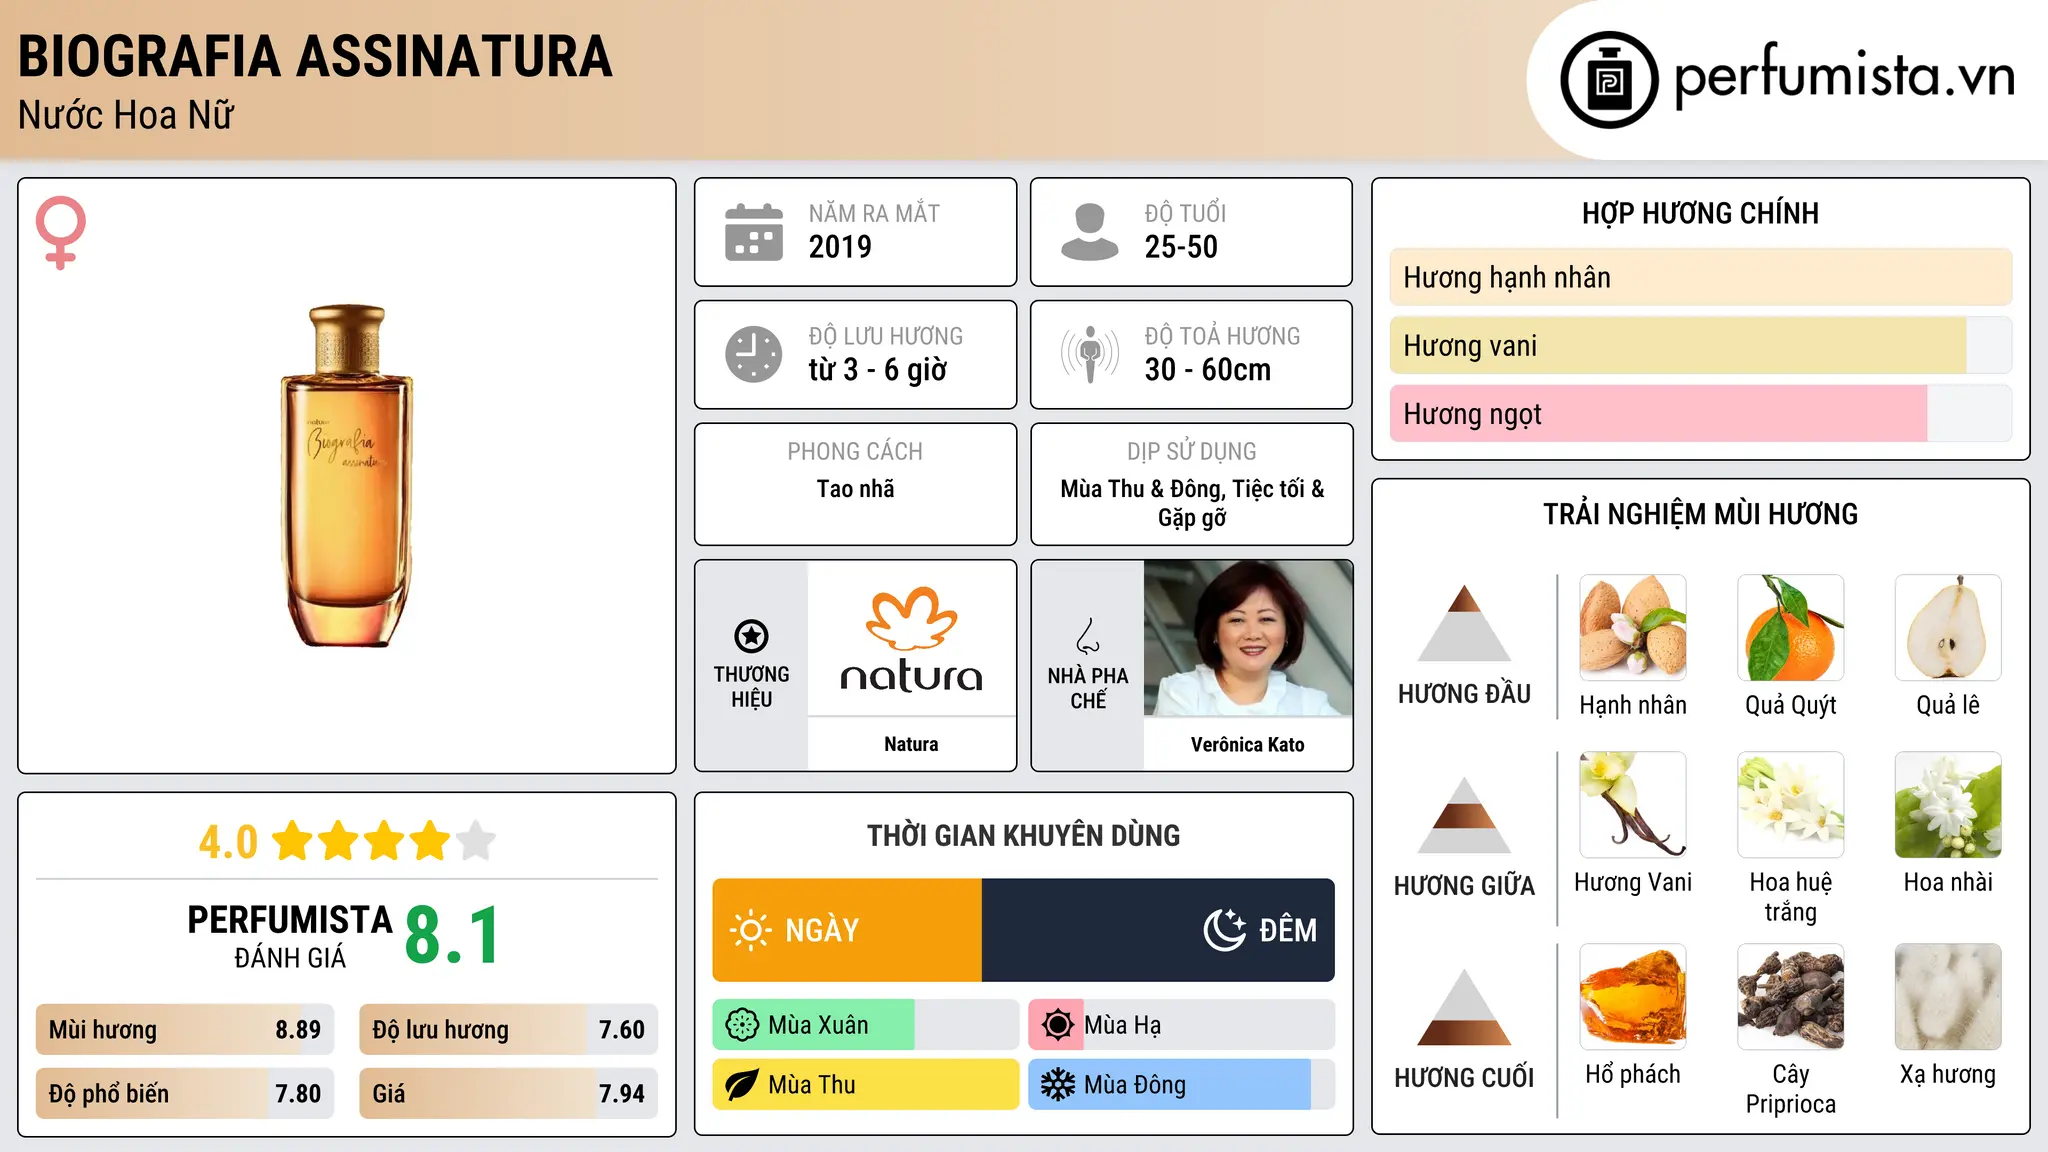
Task: Click the snowflake icon for Mùa Đông
Action: tap(1057, 1085)
